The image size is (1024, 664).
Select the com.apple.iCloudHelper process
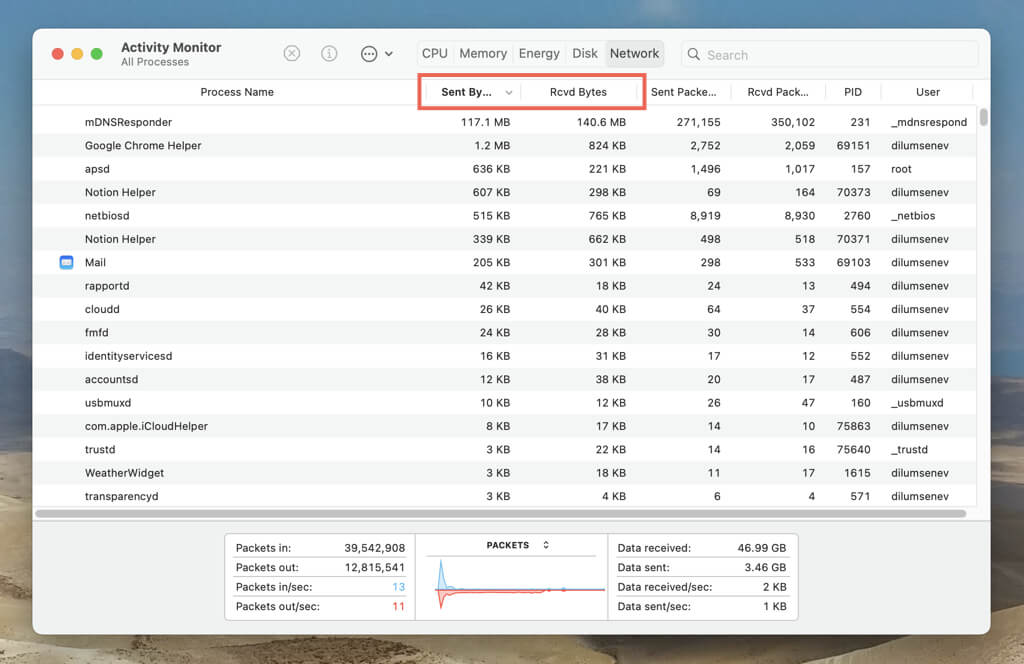pos(505,426)
